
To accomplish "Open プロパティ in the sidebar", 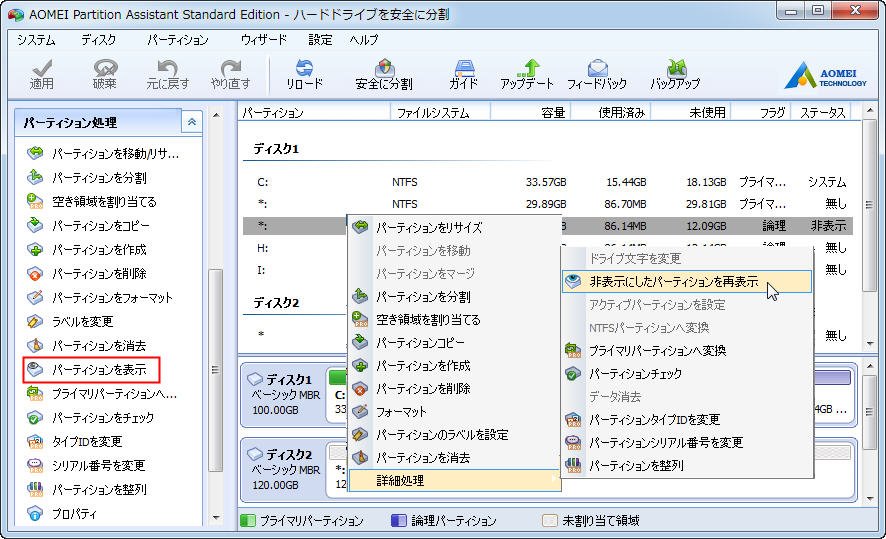I will 62,513.
